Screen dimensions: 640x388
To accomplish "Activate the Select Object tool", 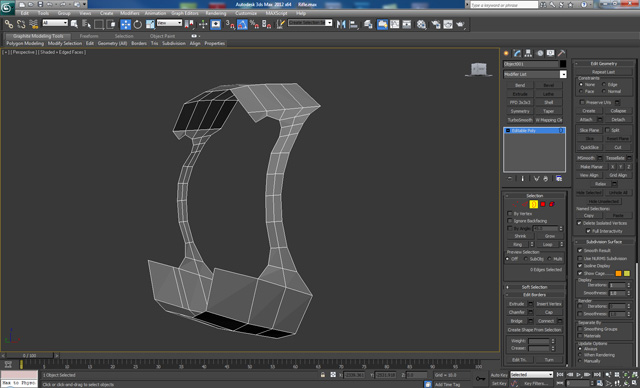I will click(74, 24).
